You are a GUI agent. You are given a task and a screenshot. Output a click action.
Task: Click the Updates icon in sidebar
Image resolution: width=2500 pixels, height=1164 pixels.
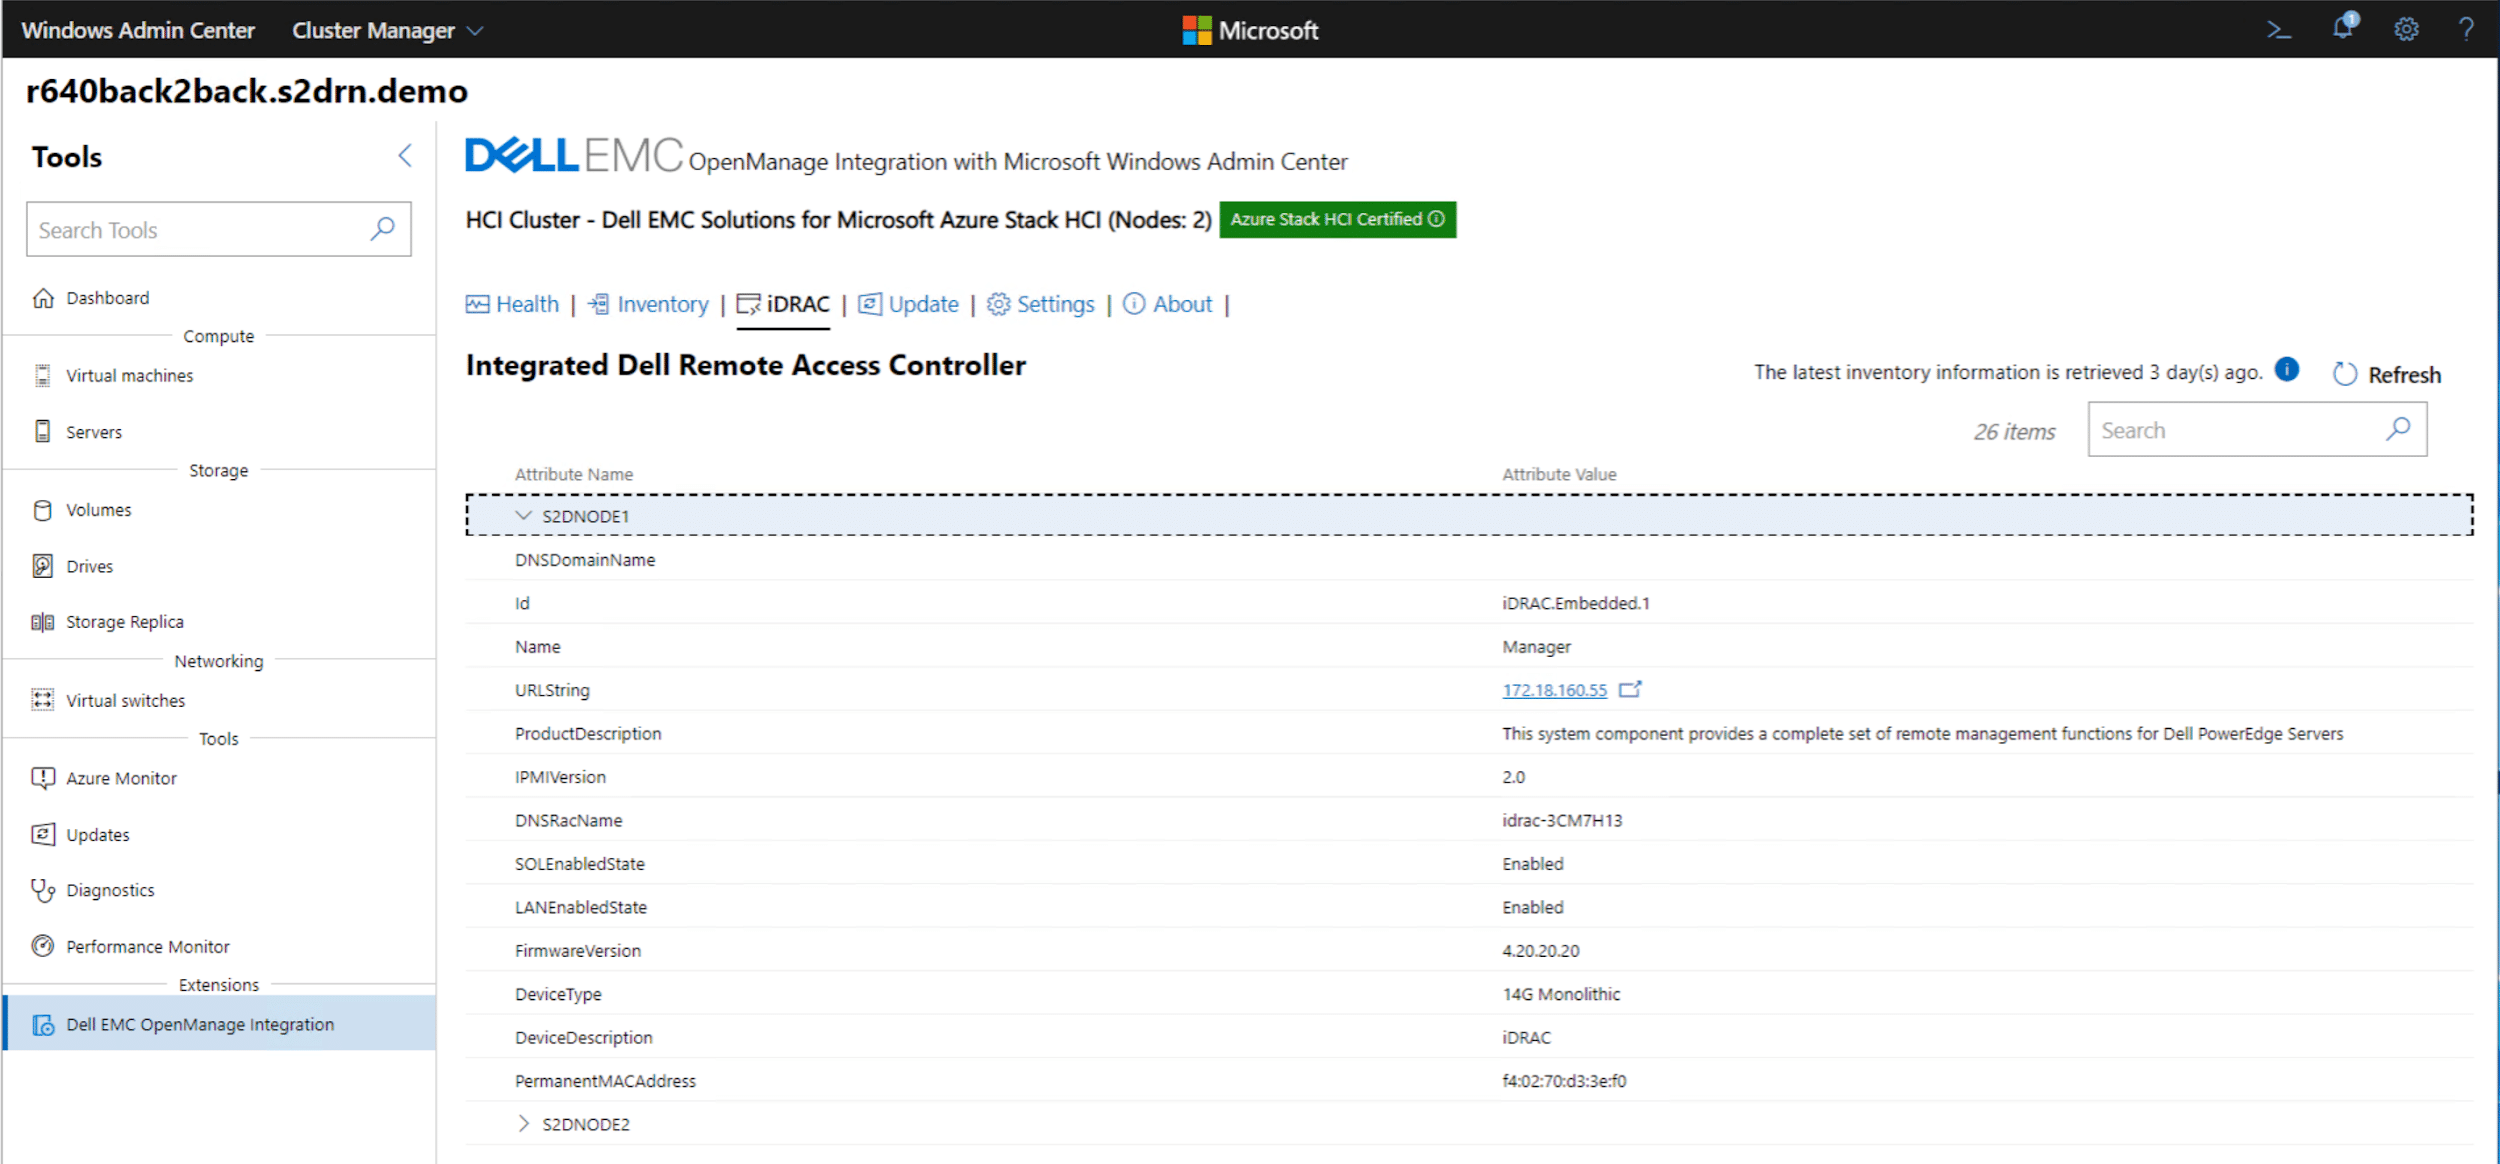[x=42, y=834]
